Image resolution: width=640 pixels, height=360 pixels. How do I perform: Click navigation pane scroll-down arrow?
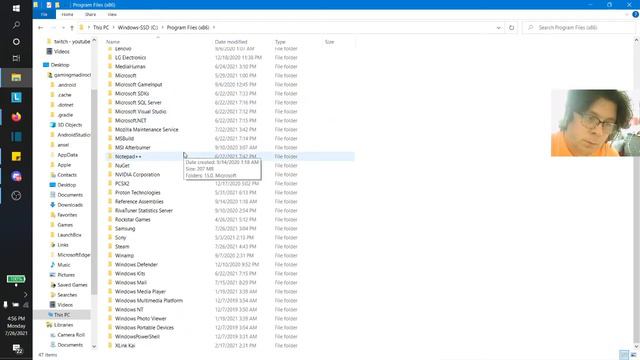94,347
